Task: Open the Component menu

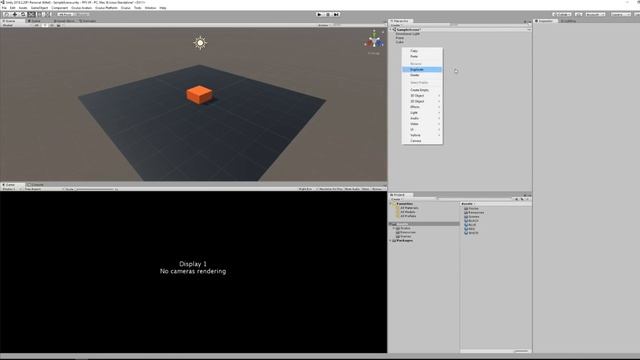Action: [60, 8]
